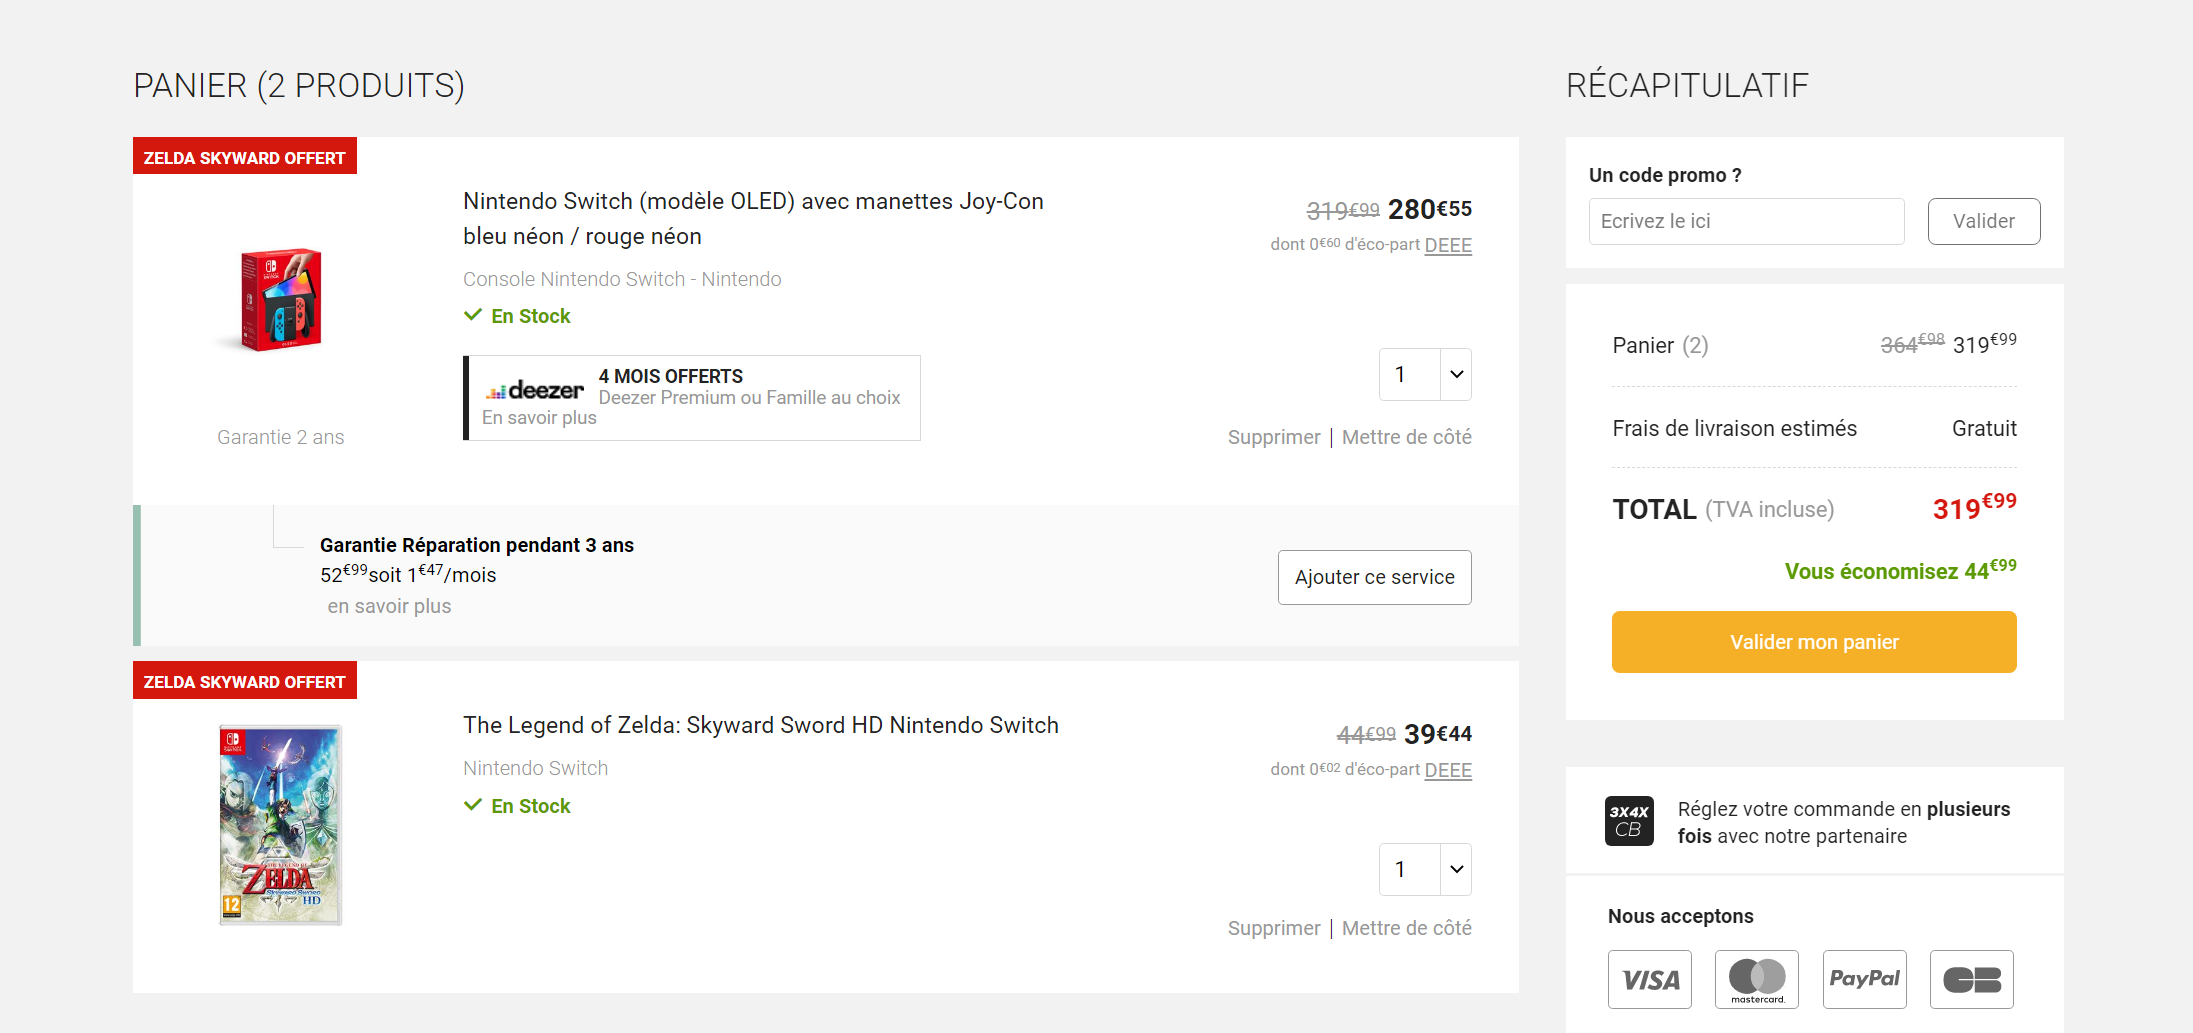The height and width of the screenshot is (1033, 2193).
Task: Click 'Réglez votre commande en plusieurs fois' text
Action: (x=1843, y=822)
